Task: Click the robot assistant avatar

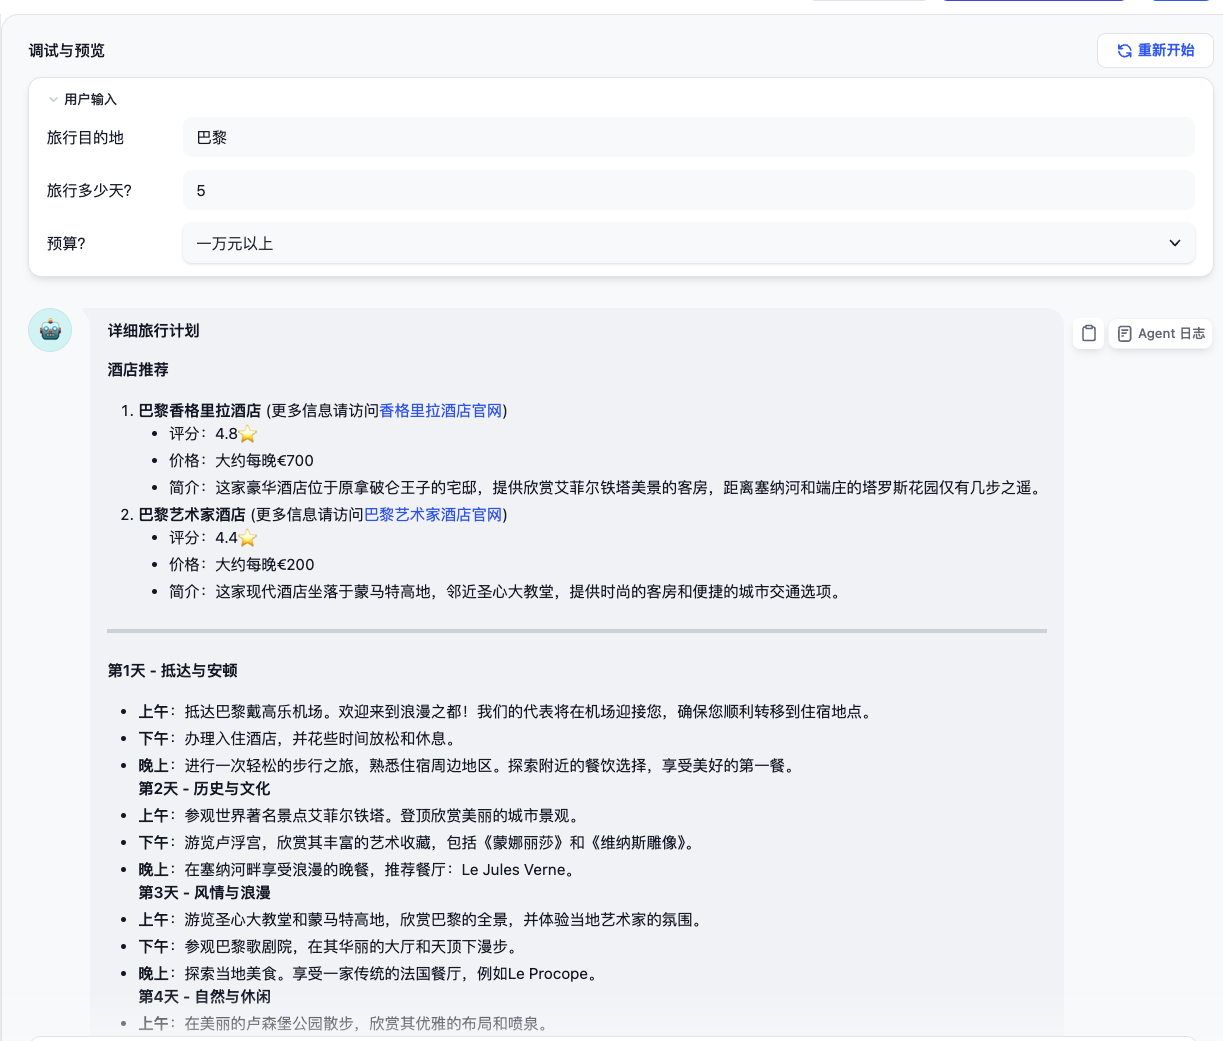Action: [x=49, y=329]
